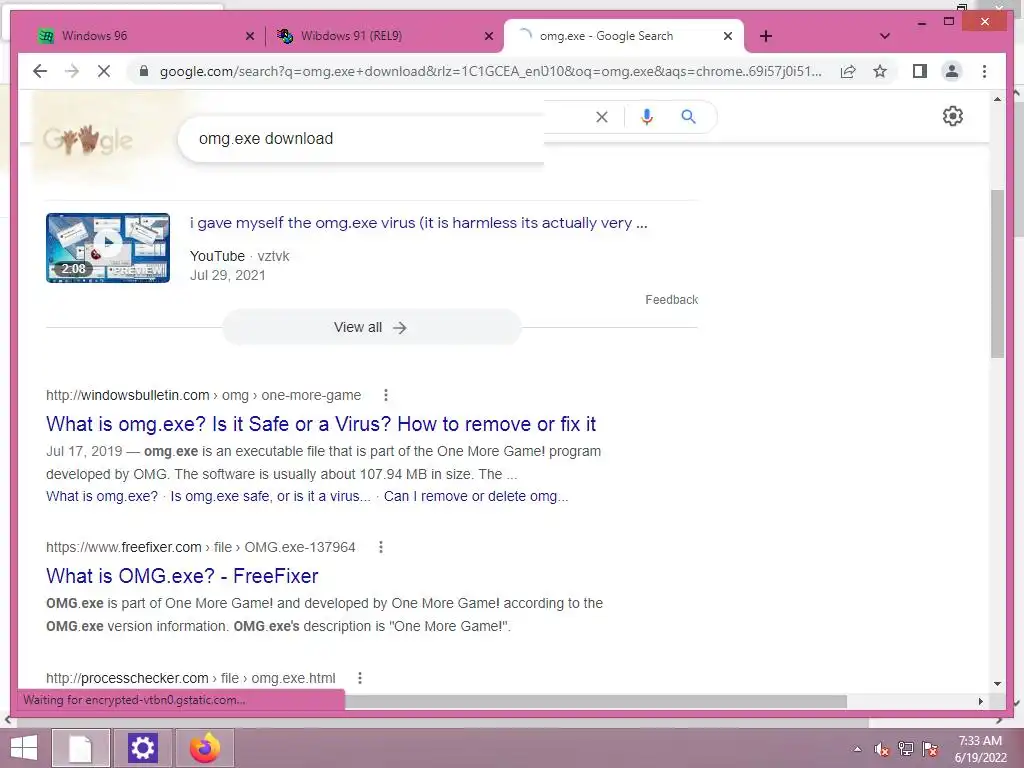
Task: Click the vertical page scrollbar thumb
Action: pyautogui.click(x=997, y=274)
